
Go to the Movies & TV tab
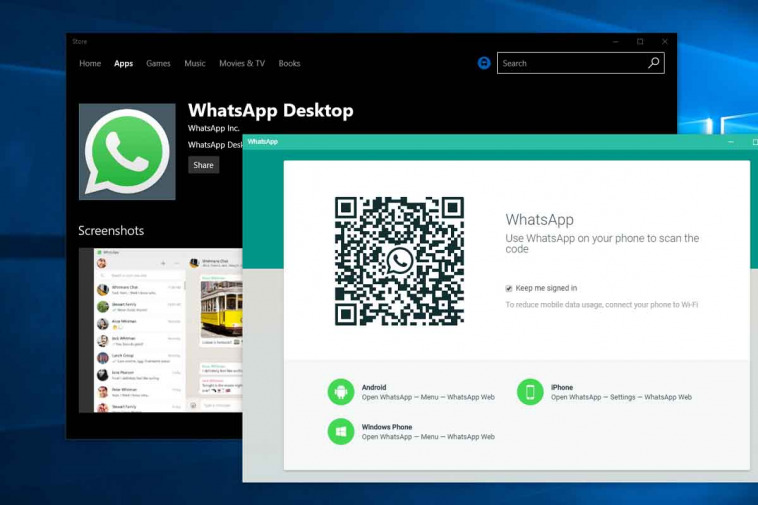[242, 63]
